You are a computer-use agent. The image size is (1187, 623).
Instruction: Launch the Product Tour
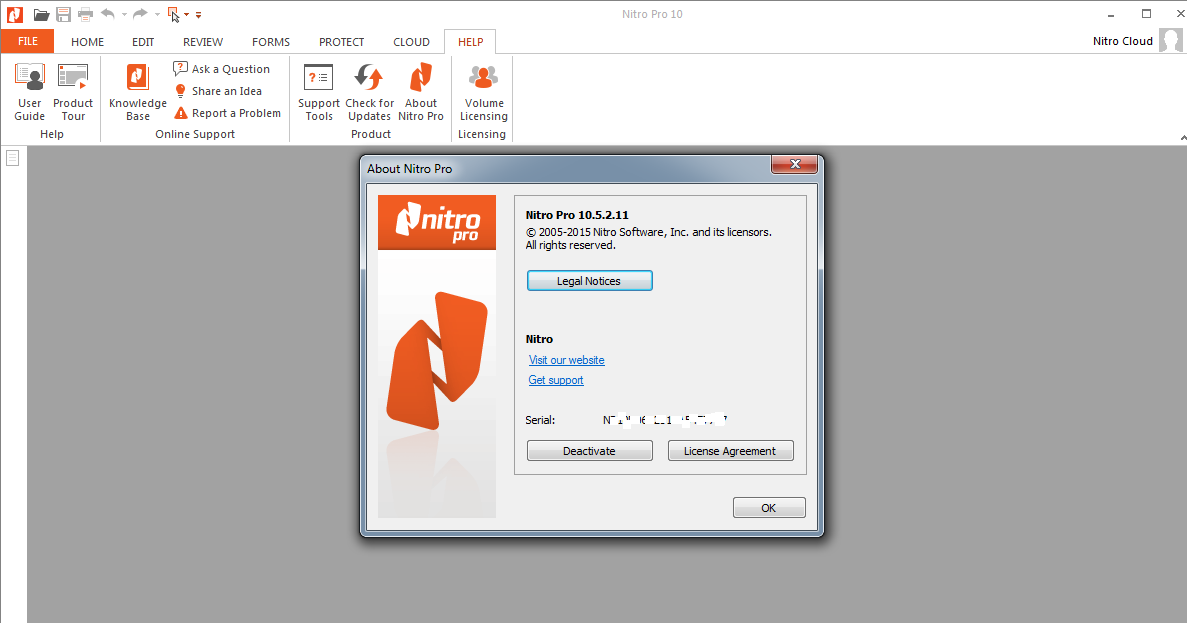73,92
